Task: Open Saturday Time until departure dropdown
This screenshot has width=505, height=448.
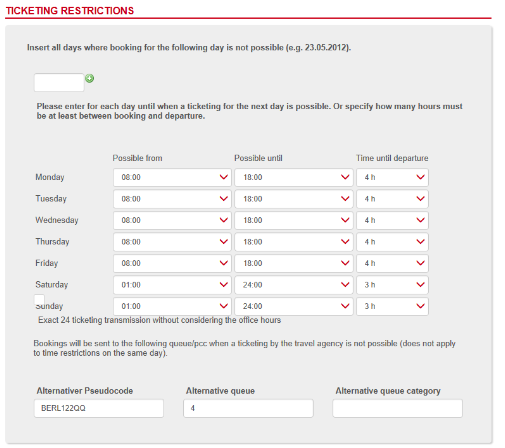Action: 392,285
